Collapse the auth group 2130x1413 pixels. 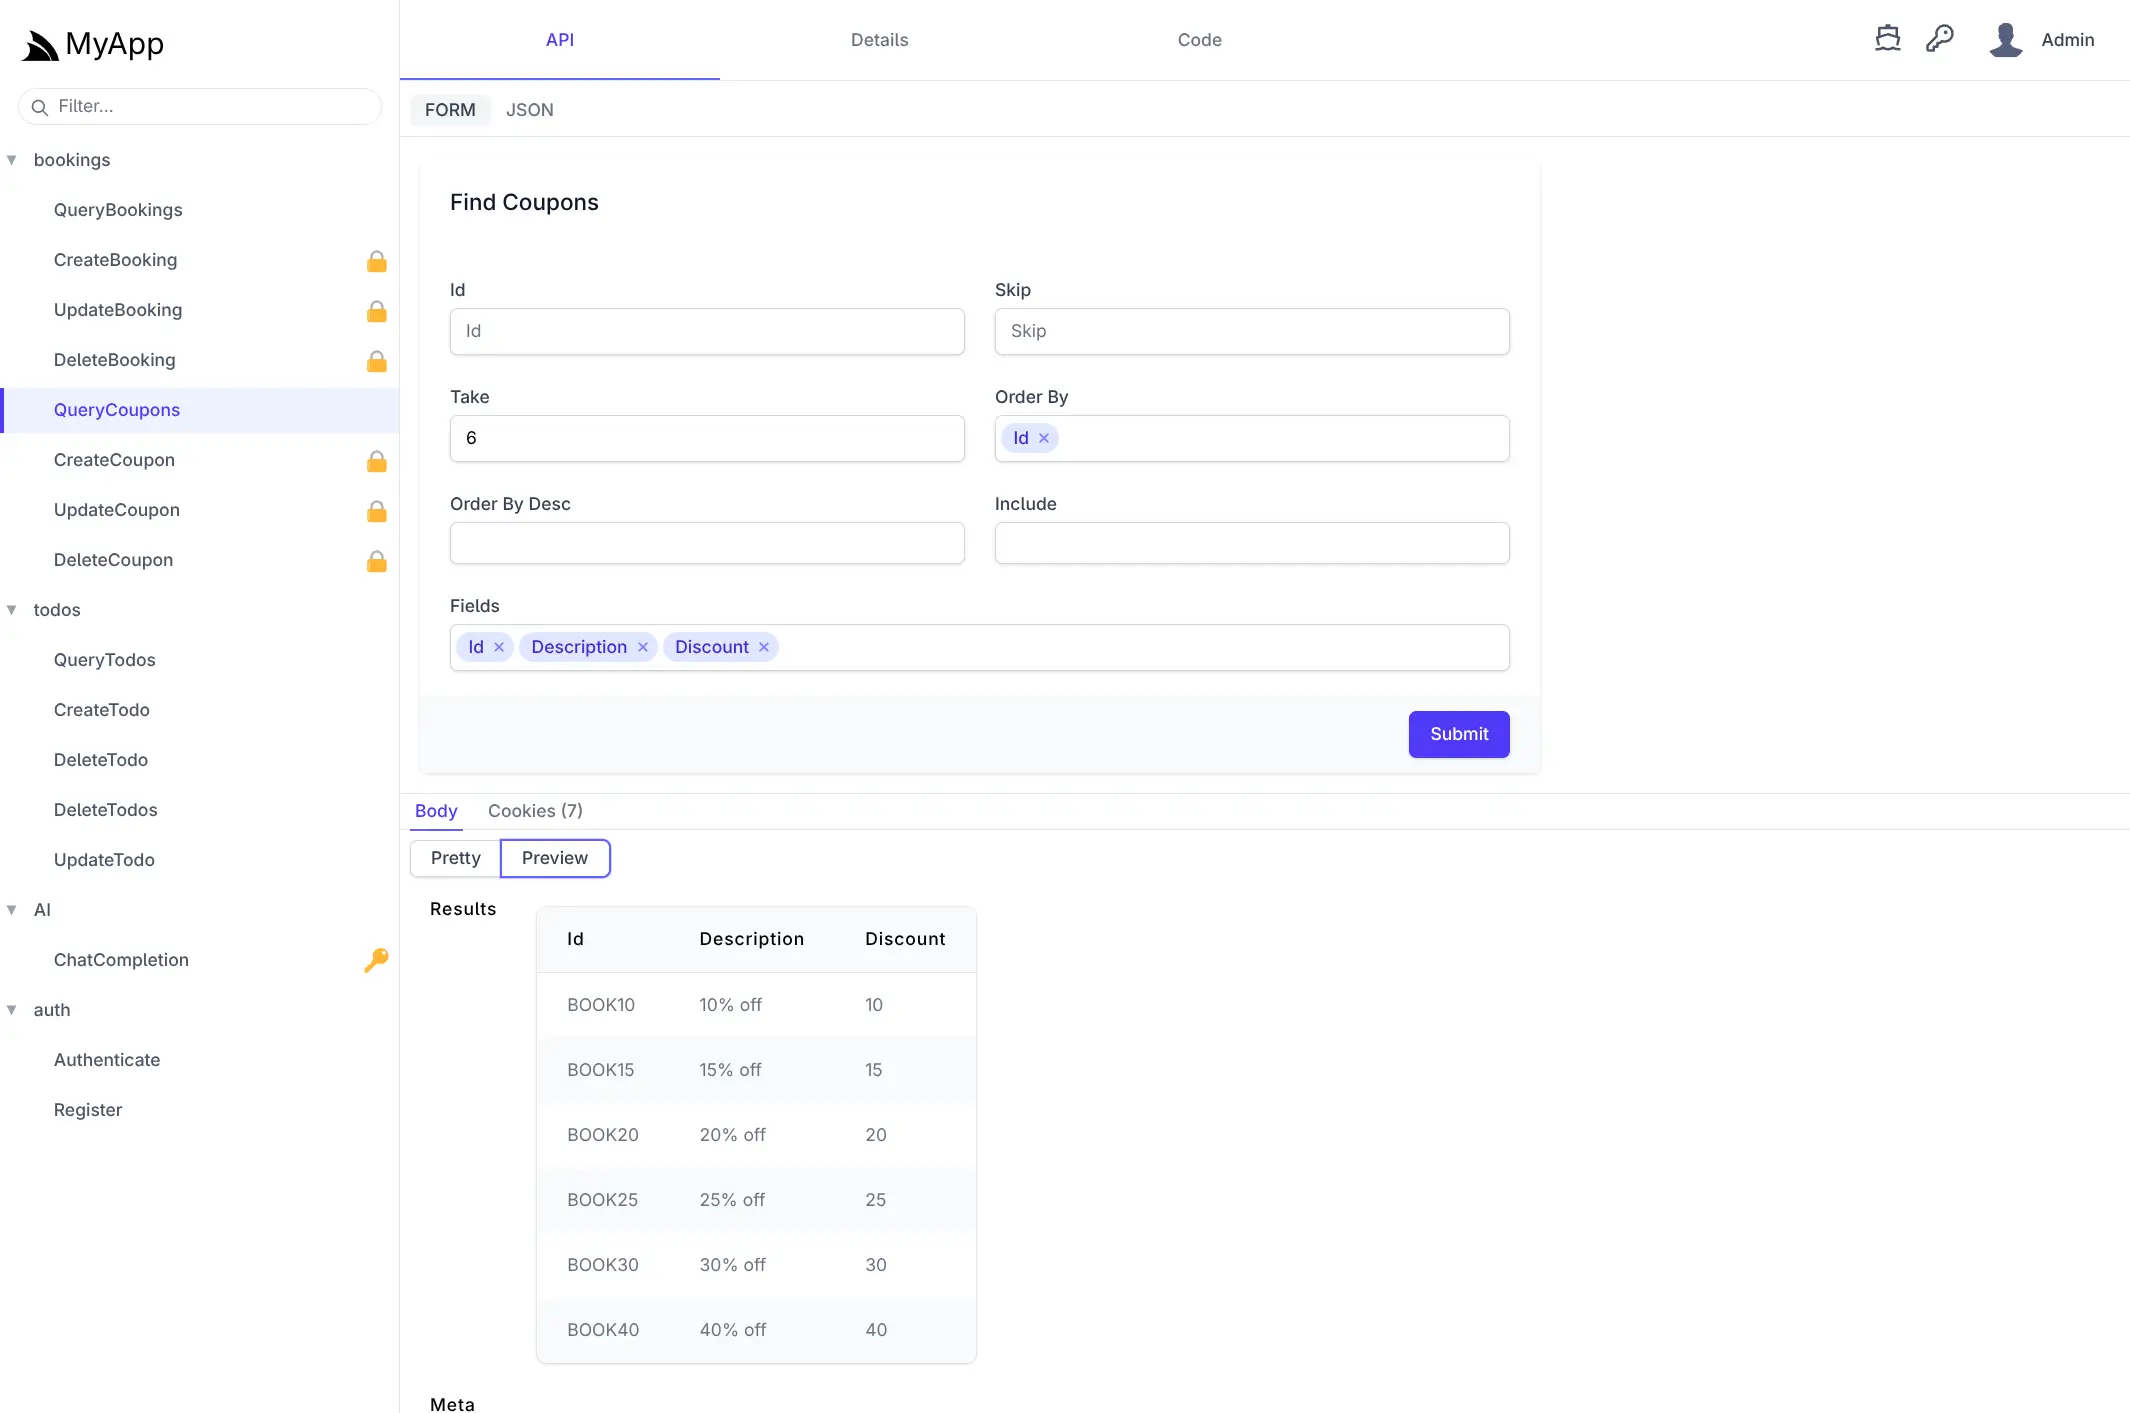12,1010
